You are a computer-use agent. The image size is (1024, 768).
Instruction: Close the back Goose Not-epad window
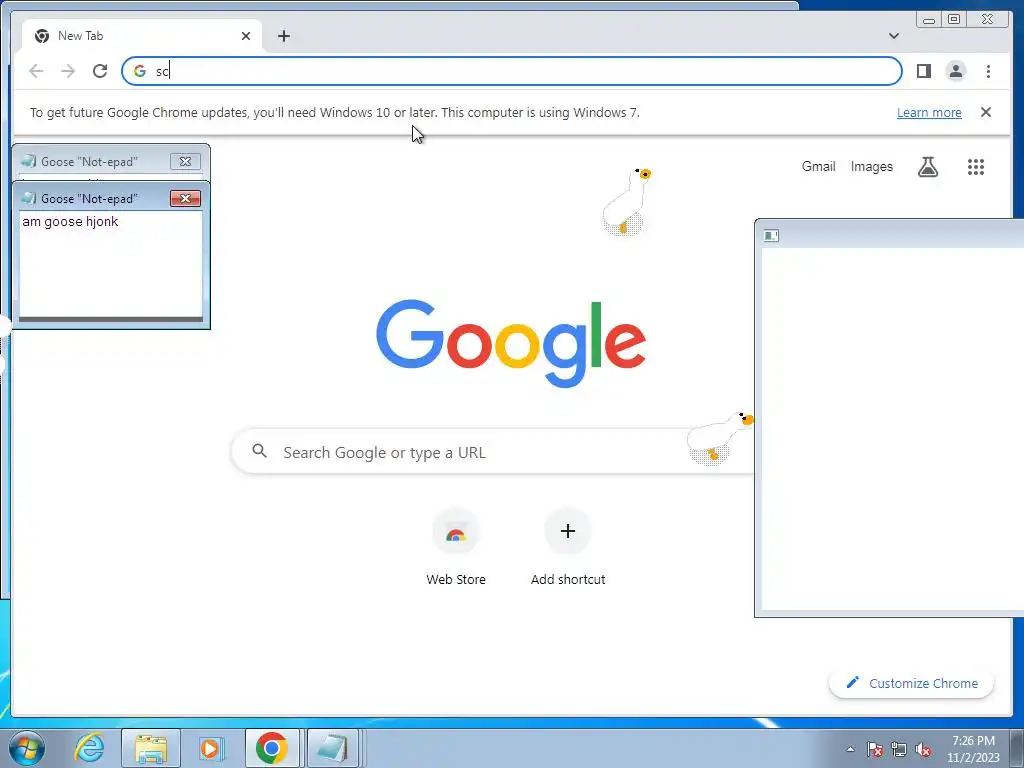point(185,161)
